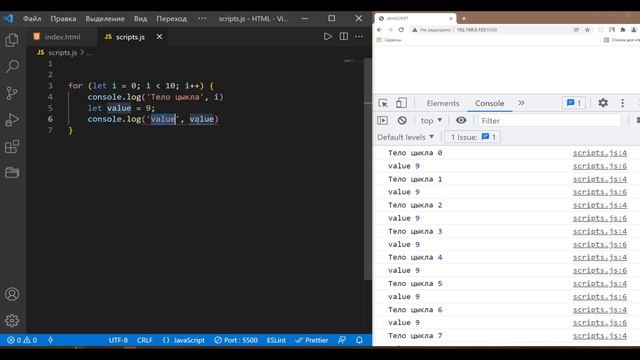
Task: Open editor more actions ellipsis
Action: [x=359, y=36]
